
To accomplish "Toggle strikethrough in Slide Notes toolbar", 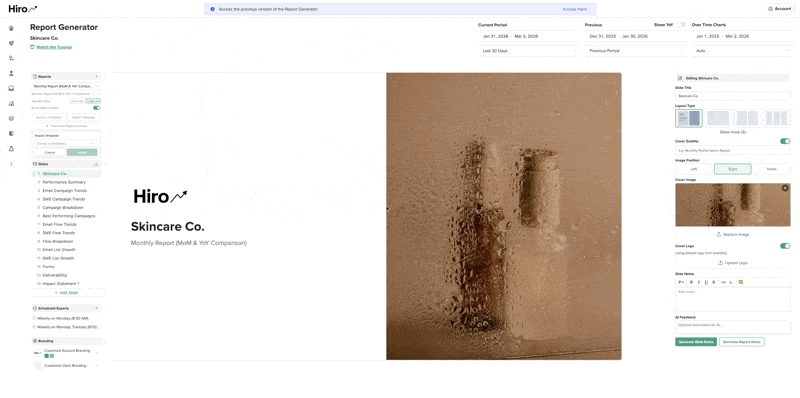I will click(713, 282).
